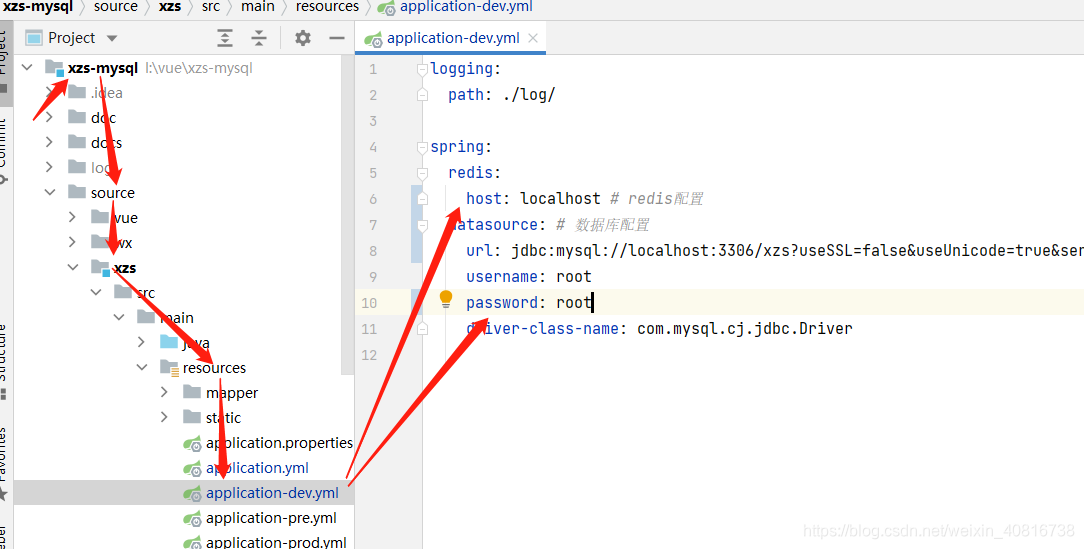
Task: Click breadcrumb src in navigation bar
Action: point(211,7)
